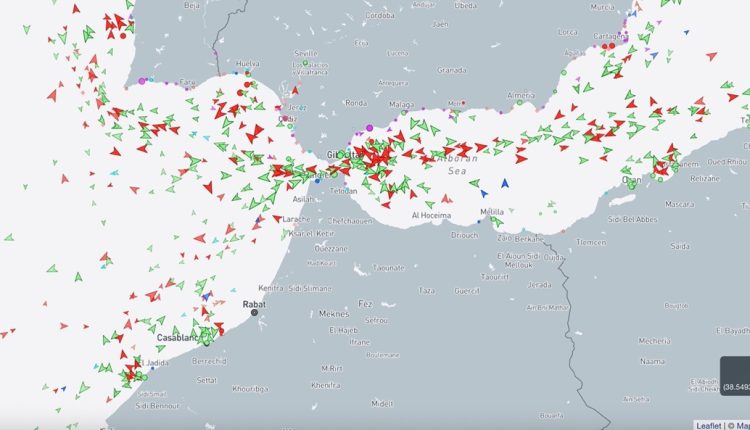Viewport: 750px width, 430px height.
Task: Select the Rabat capital city marker
Action: 254,312
